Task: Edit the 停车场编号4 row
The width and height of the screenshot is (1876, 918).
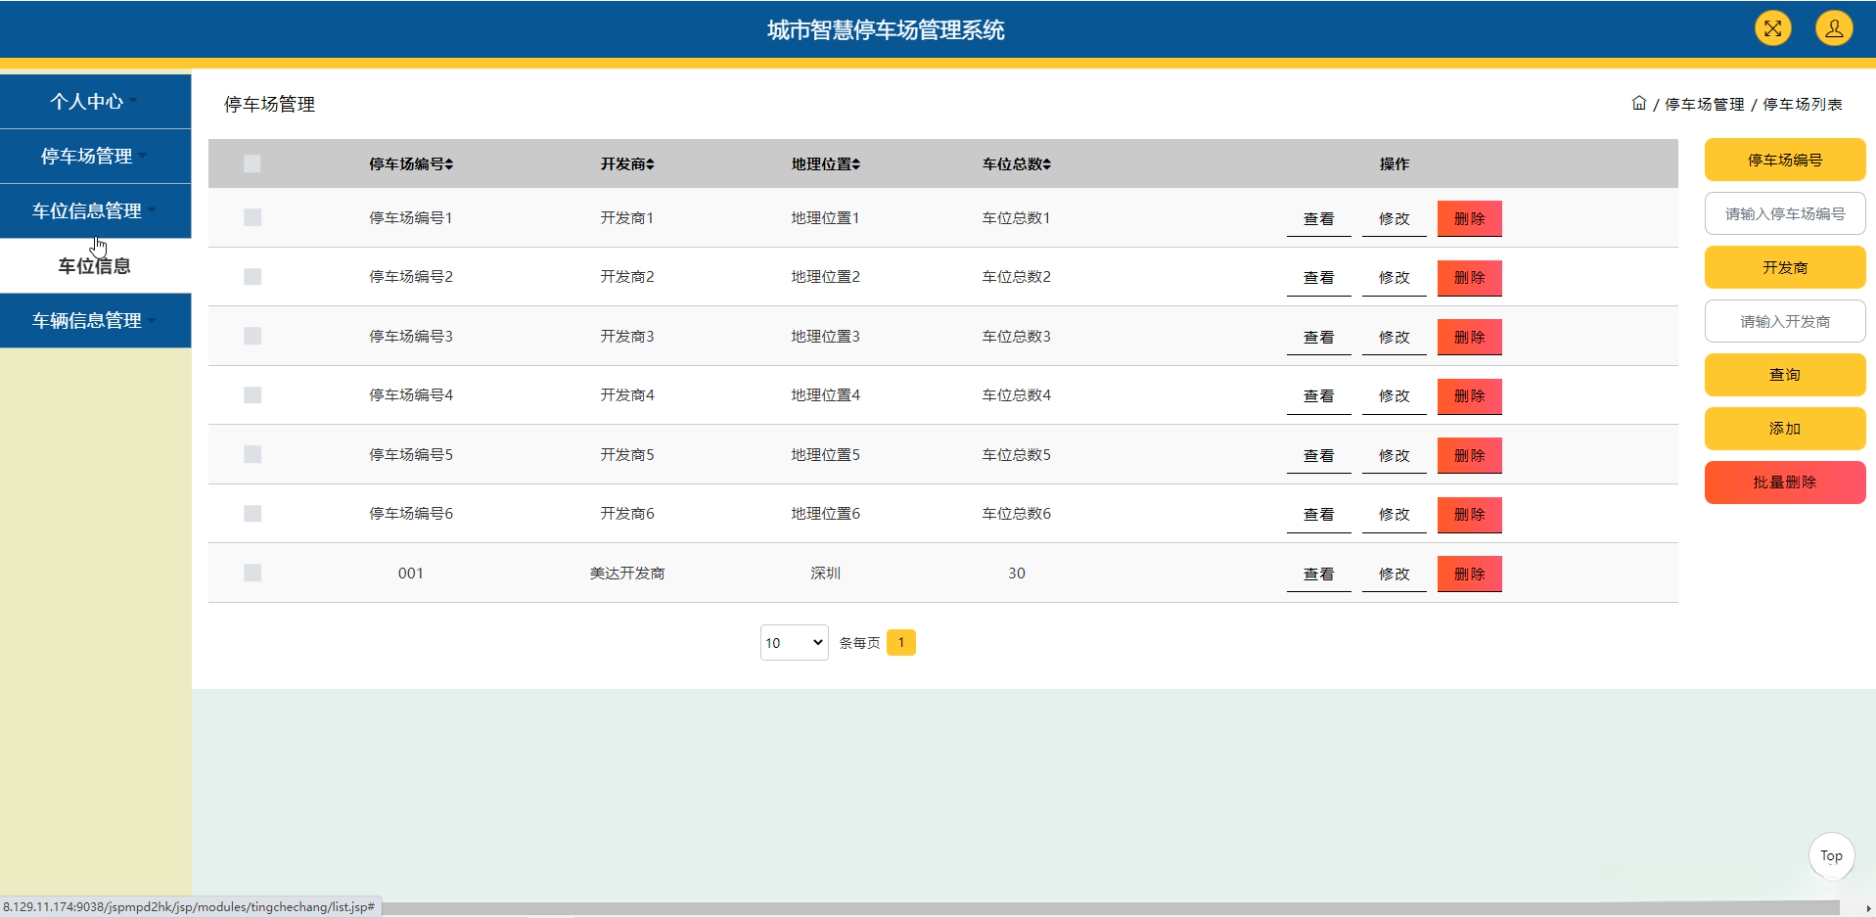Action: coord(1394,397)
